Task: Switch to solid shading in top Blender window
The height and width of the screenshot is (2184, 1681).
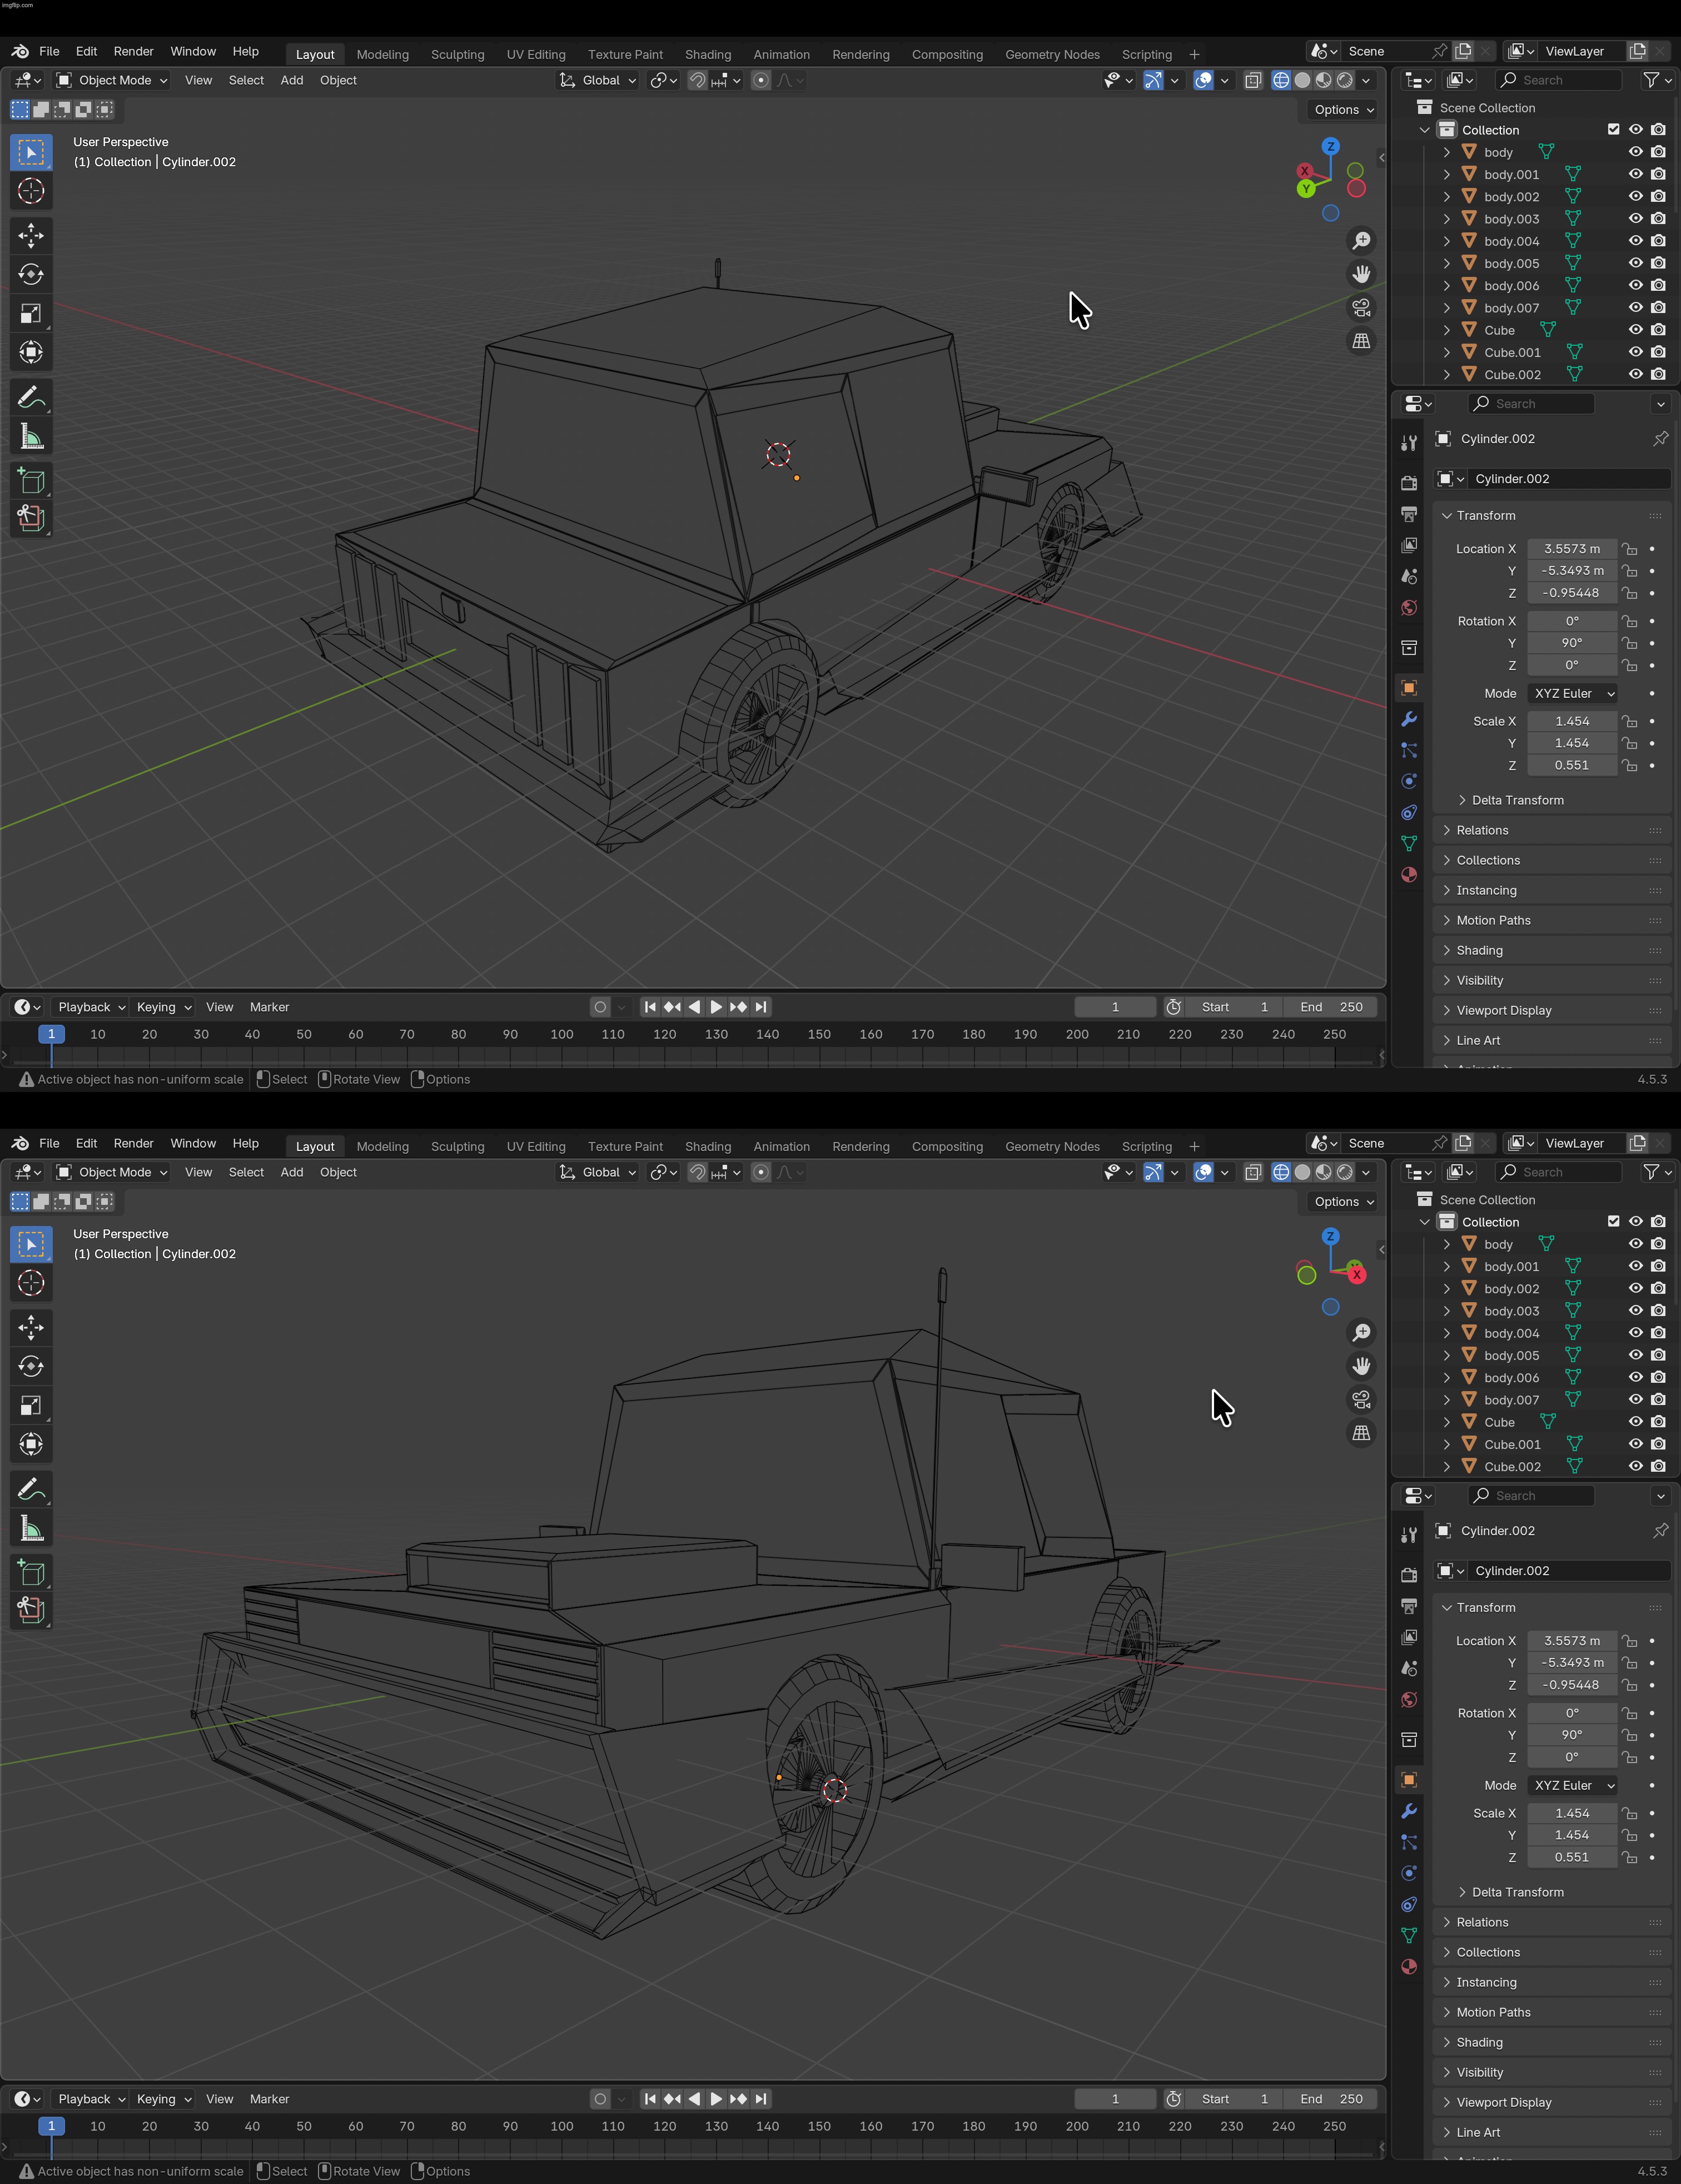Action: (x=1302, y=80)
